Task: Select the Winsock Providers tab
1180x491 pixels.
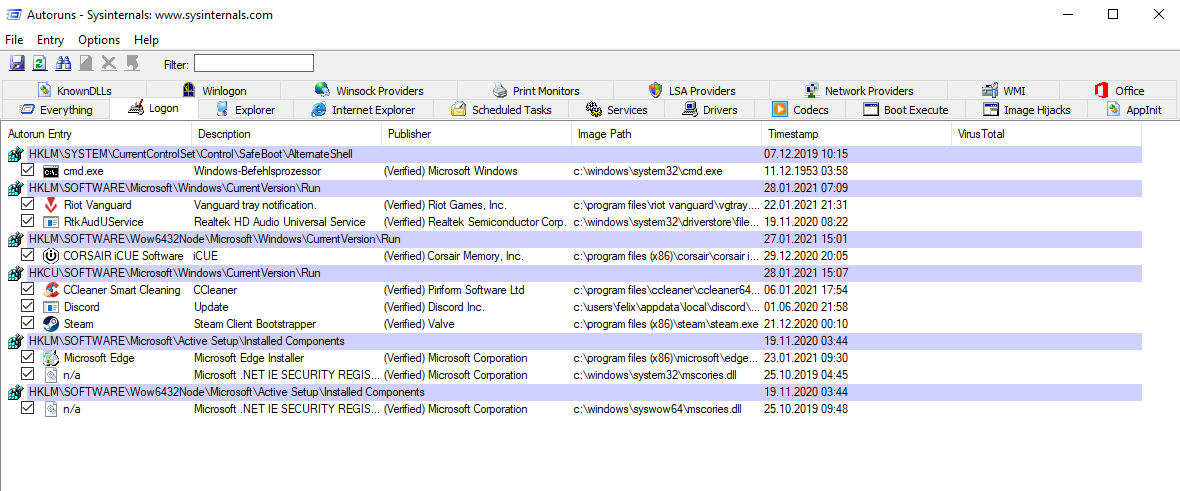Action: pos(369,90)
